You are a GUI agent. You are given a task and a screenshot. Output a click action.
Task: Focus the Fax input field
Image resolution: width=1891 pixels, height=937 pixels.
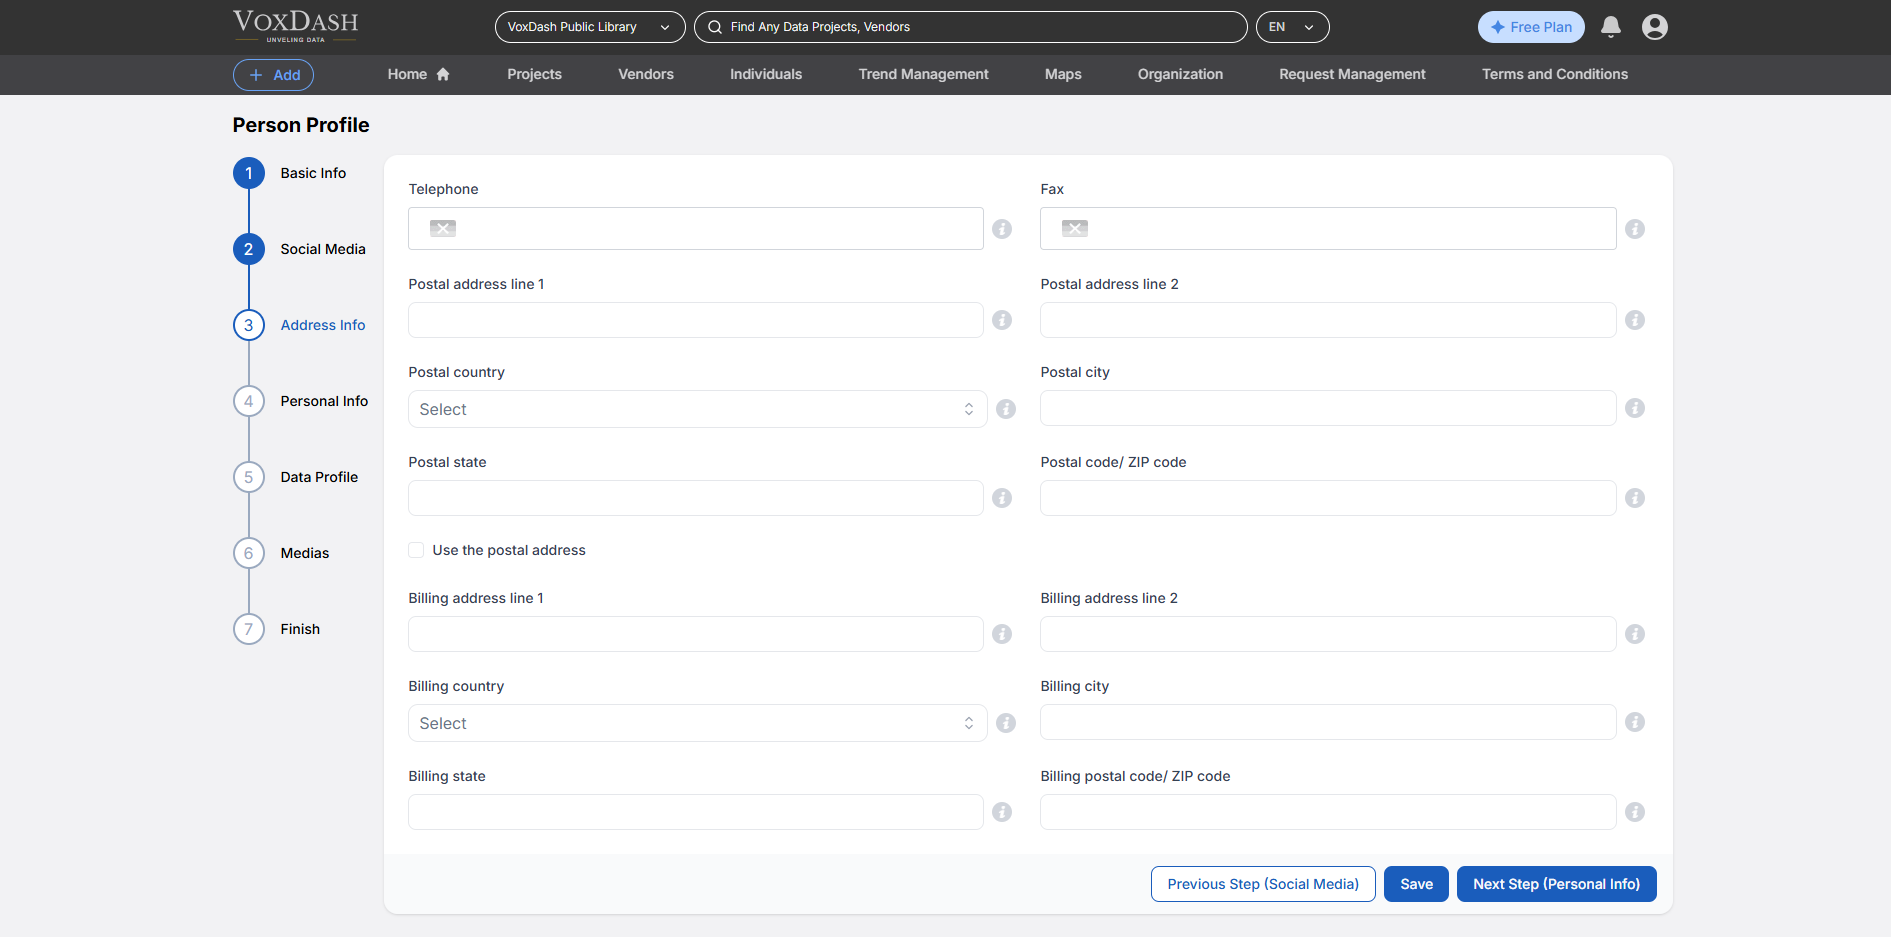[1328, 228]
